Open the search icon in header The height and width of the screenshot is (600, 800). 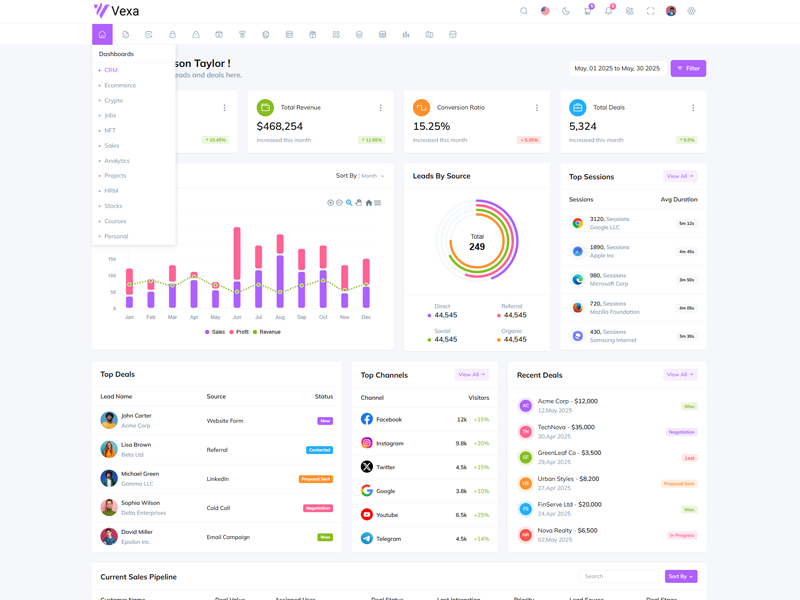[x=523, y=11]
